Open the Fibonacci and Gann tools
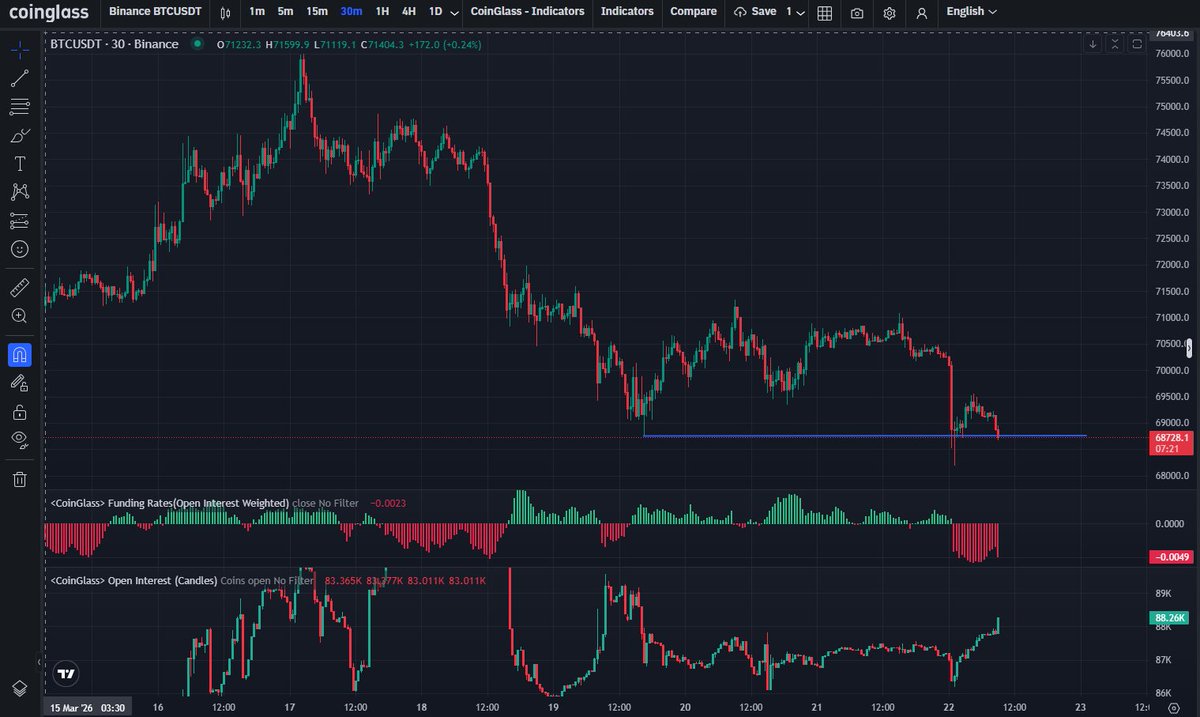 [x=19, y=106]
